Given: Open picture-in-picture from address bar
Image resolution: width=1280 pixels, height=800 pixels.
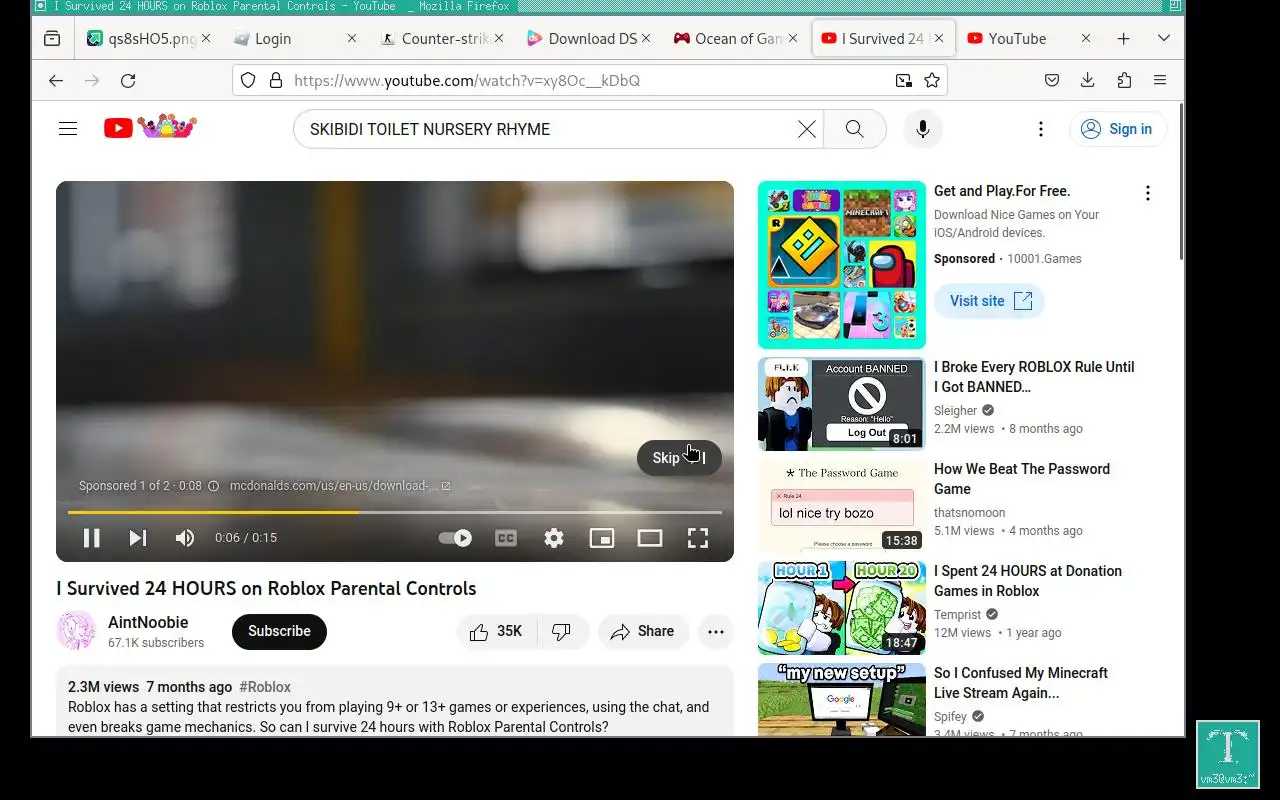Looking at the screenshot, I should [904, 80].
